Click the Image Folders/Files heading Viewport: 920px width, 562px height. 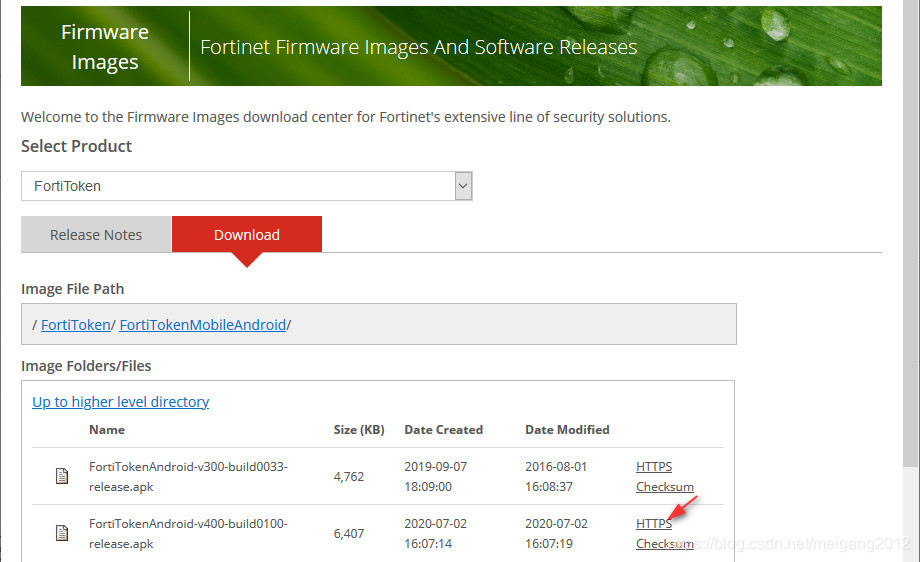click(86, 365)
